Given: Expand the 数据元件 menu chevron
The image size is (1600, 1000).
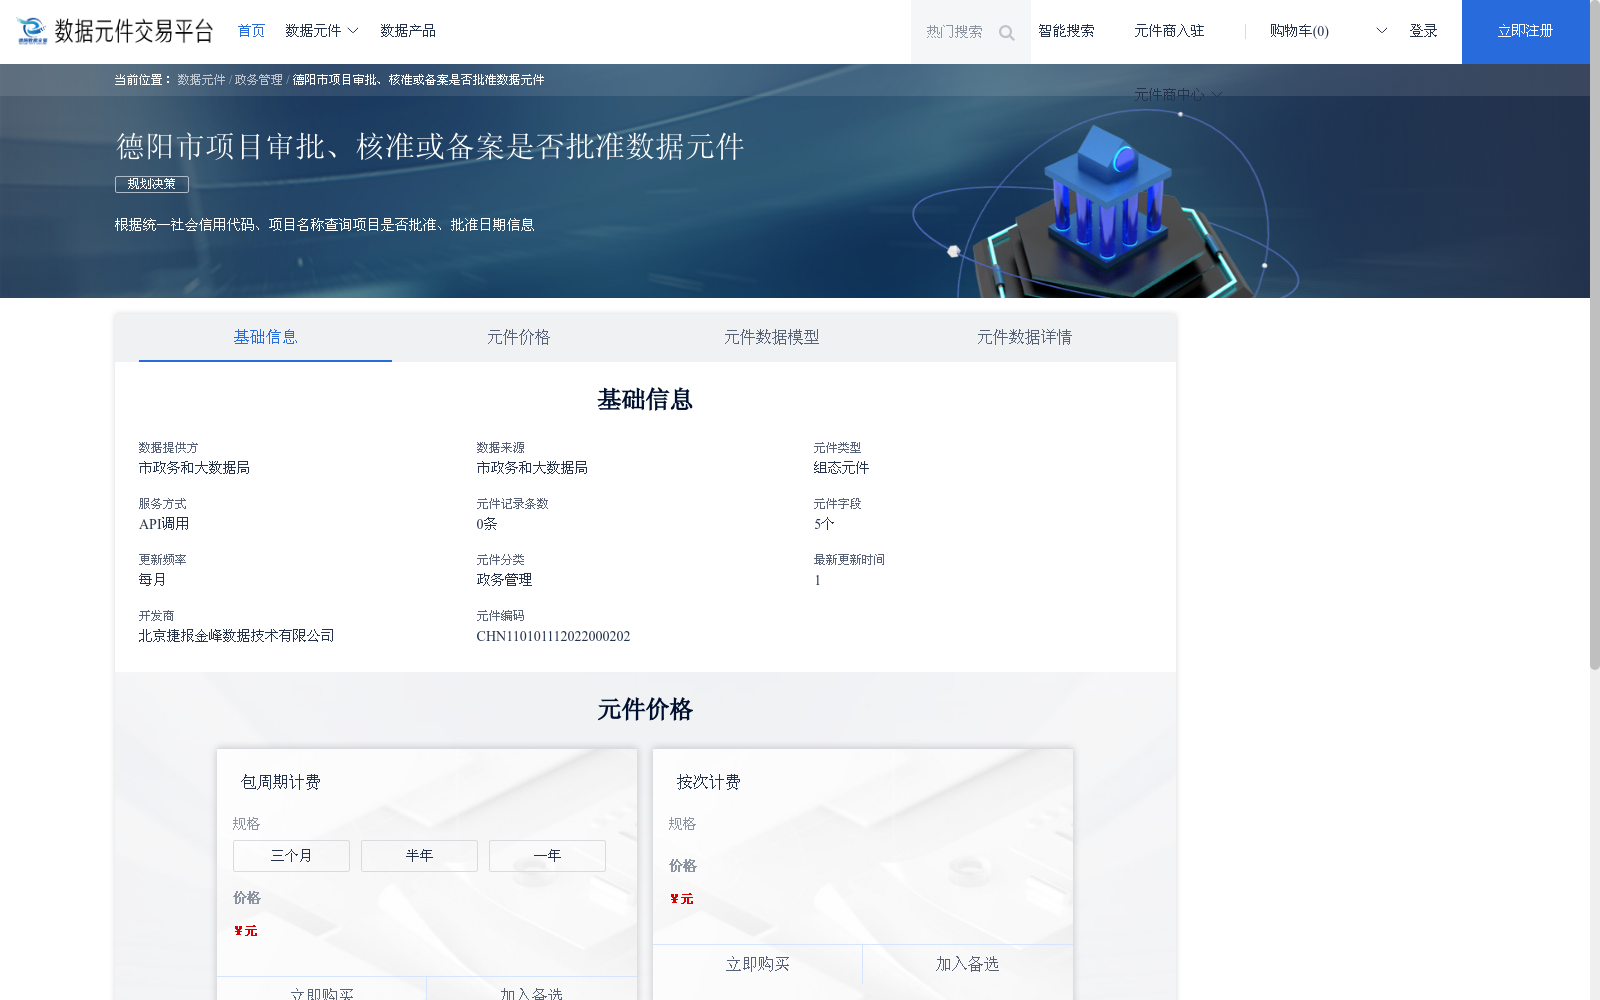Looking at the screenshot, I should pos(353,31).
